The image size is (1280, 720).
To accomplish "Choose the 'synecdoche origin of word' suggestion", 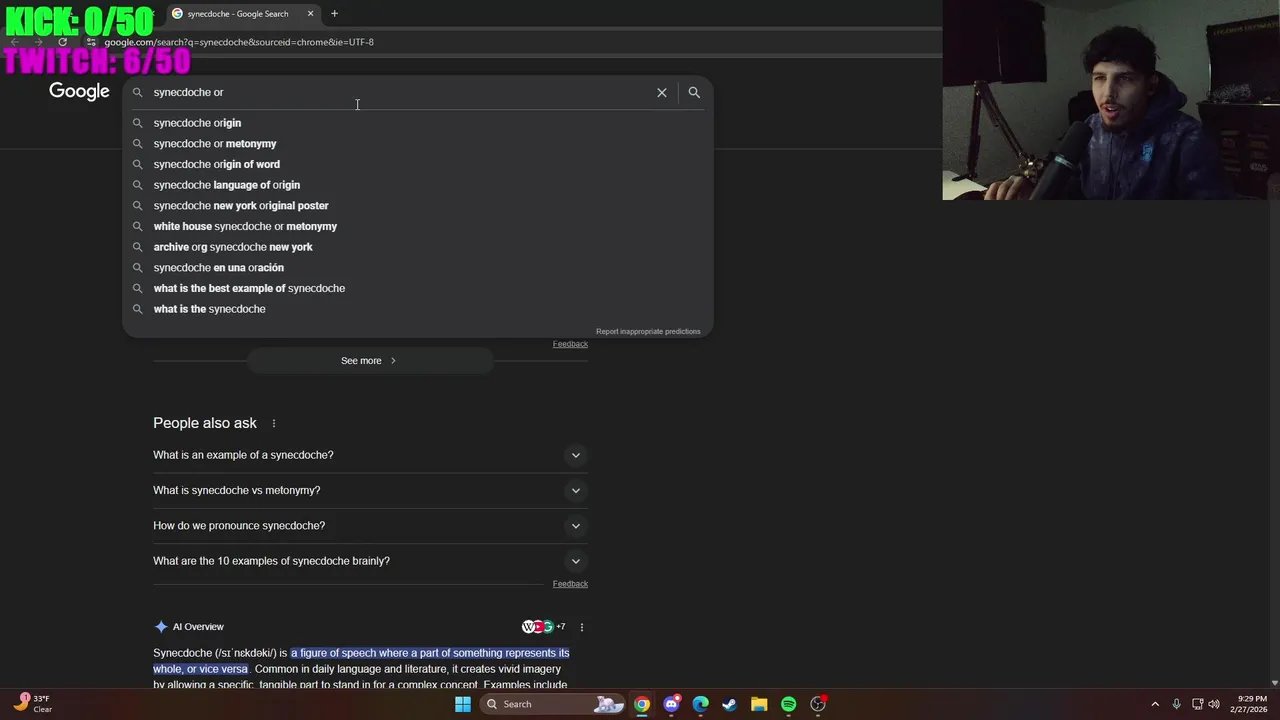I will (418, 164).
